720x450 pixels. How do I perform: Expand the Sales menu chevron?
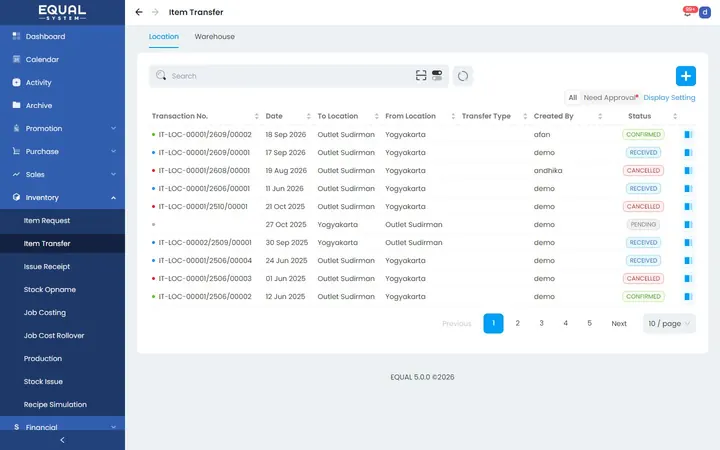pyautogui.click(x=113, y=174)
